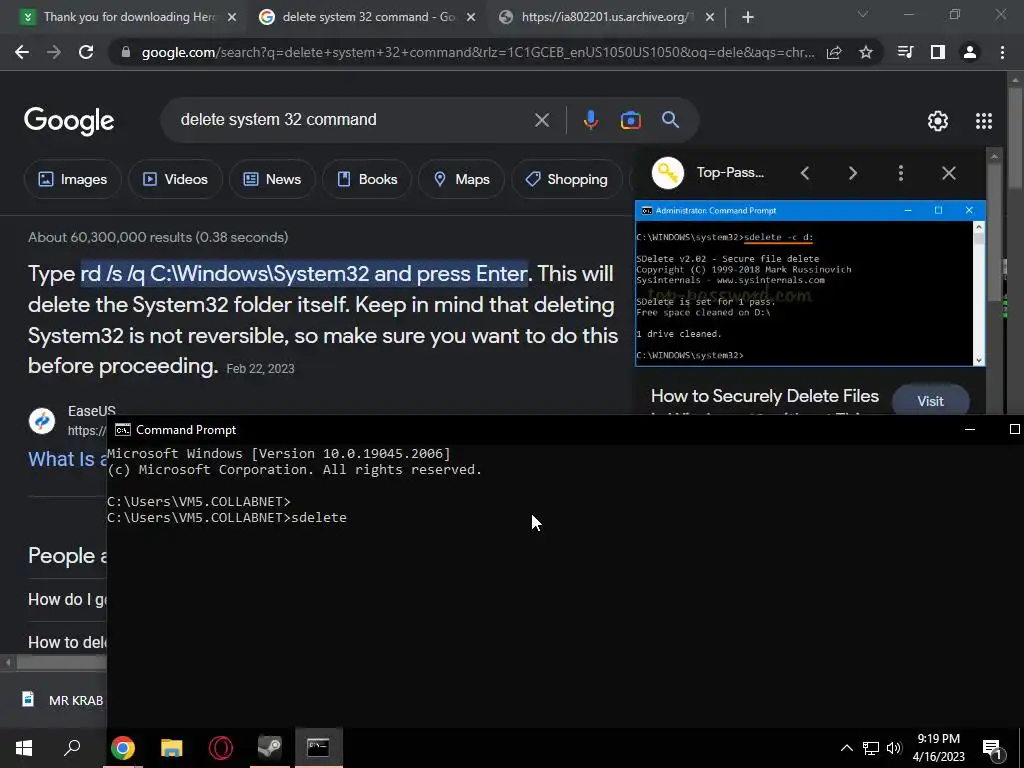Toggle Chrome side panel
This screenshot has width=1024, height=768.
[x=938, y=52]
